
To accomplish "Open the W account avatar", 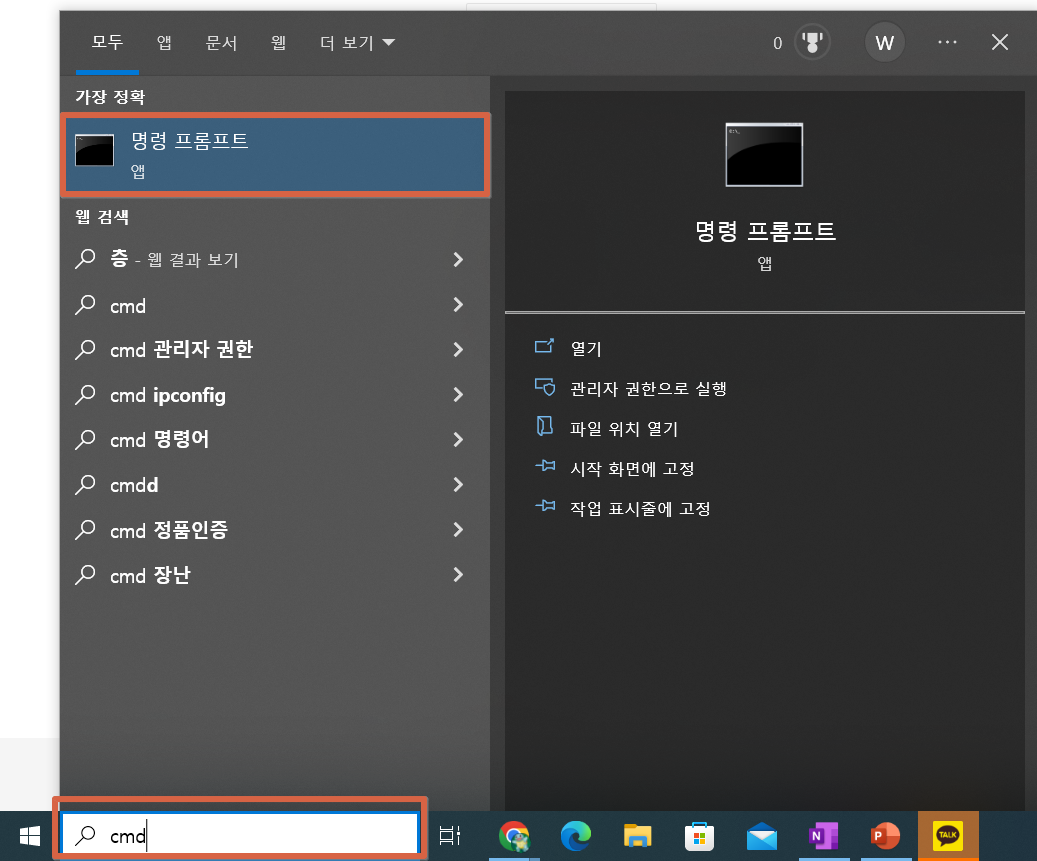I will tap(884, 43).
